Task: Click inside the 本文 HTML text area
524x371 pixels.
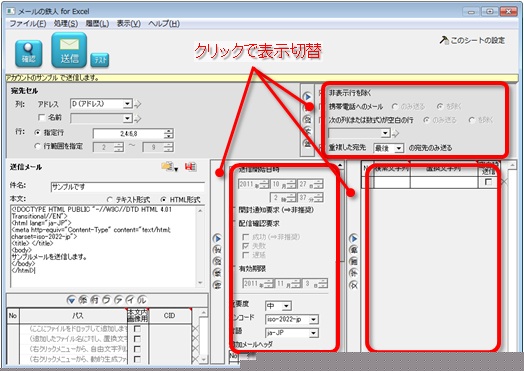Action: coord(104,247)
